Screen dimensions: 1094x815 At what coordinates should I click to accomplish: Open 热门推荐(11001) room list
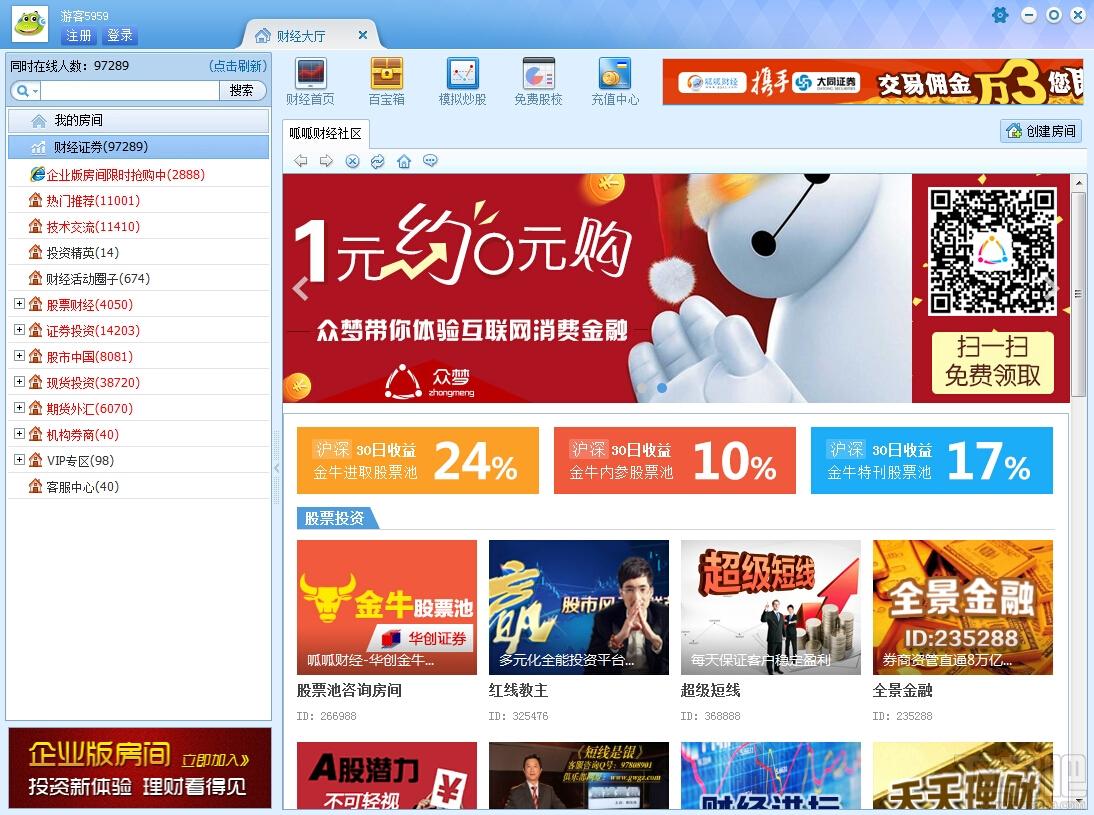138,201
